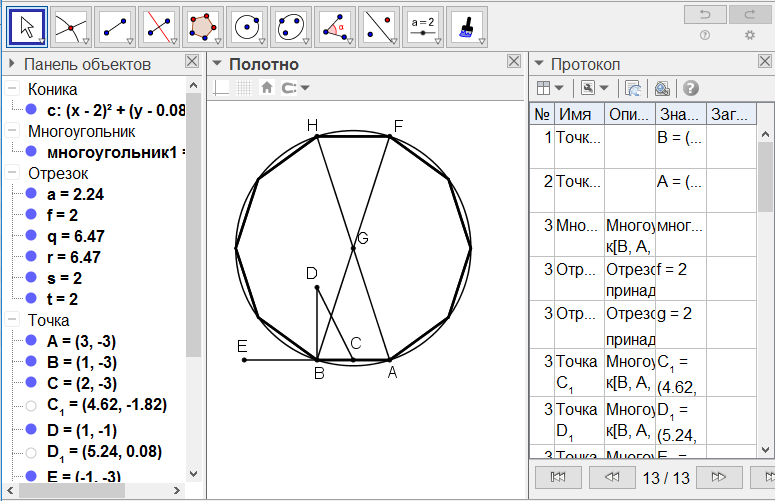Open the Протокол columns dropdown
Screen dimensions: 775x501
pyautogui.click(x=549, y=88)
